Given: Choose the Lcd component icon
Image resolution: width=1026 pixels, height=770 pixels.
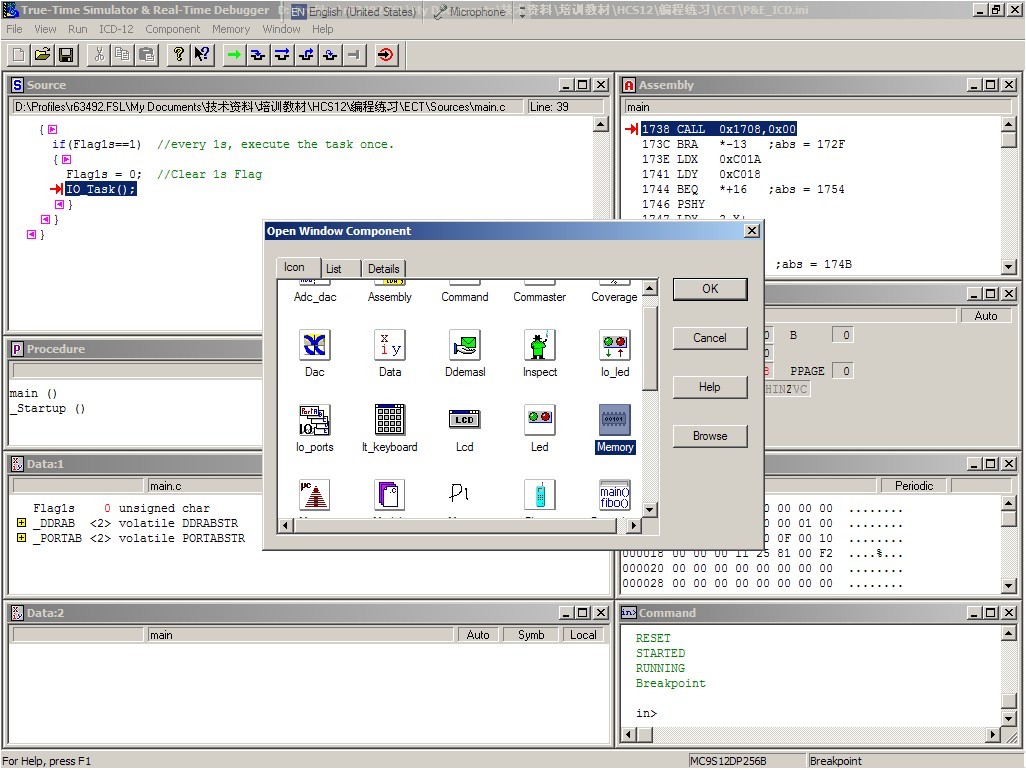Looking at the screenshot, I should [x=465, y=420].
